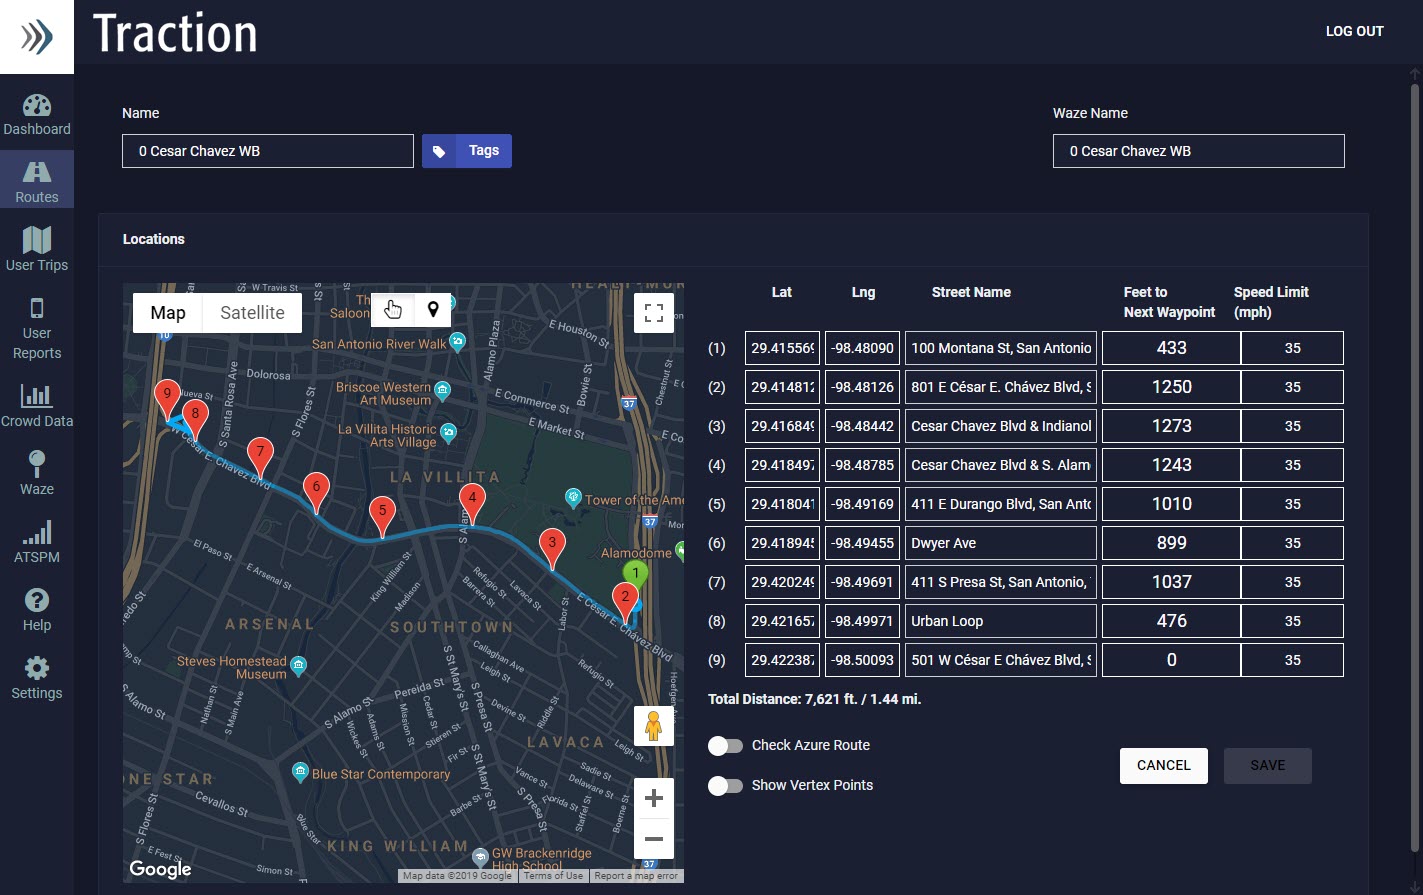Open the User Trips map icon
This screenshot has width=1423, height=895.
click(37, 240)
